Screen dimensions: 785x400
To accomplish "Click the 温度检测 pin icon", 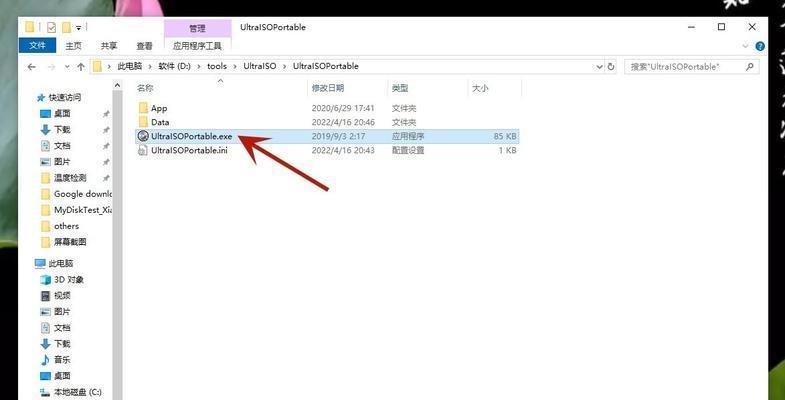I will [106, 178].
